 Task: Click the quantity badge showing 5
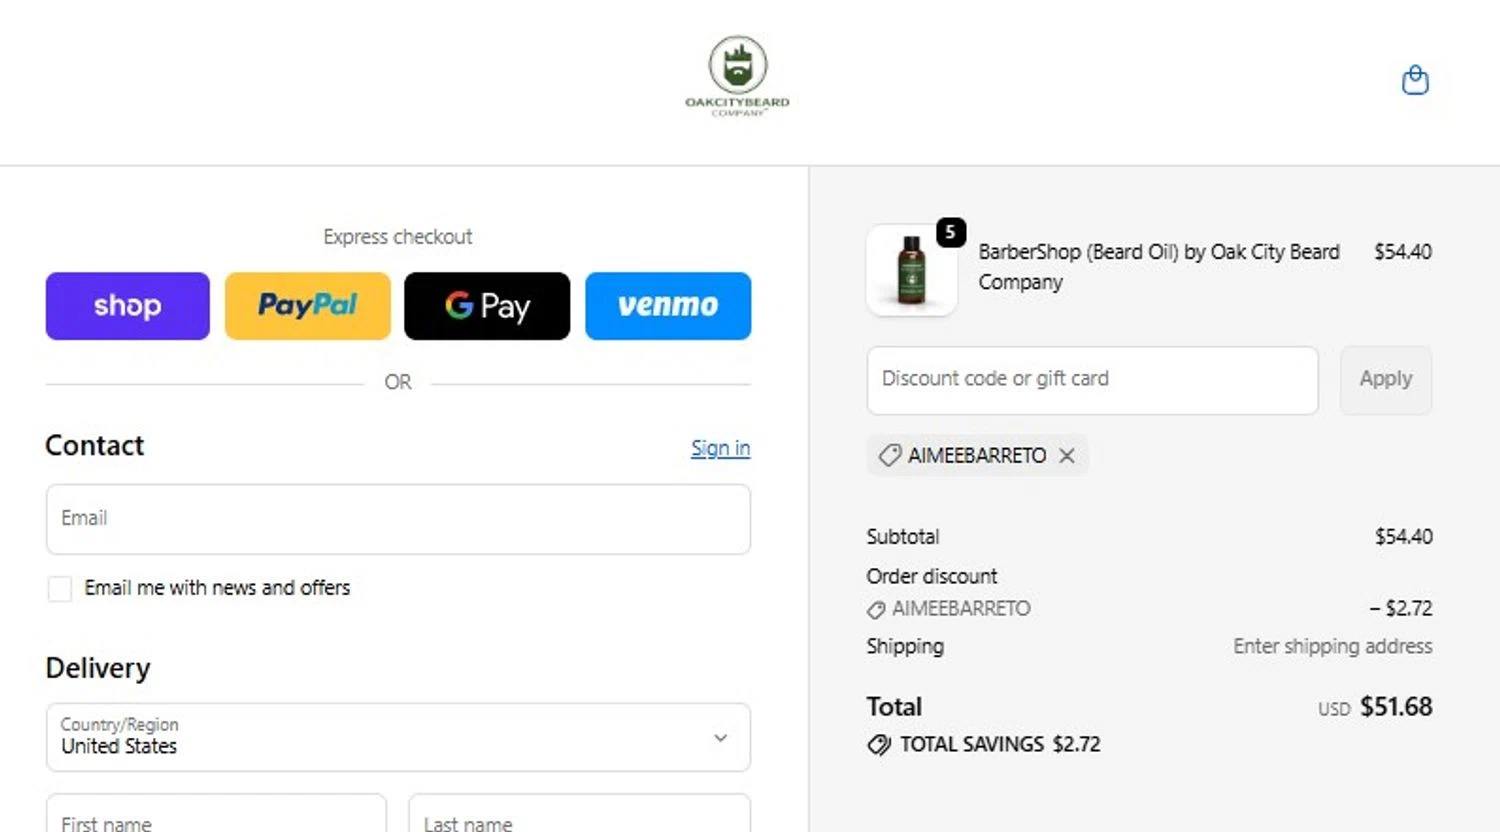(x=950, y=232)
